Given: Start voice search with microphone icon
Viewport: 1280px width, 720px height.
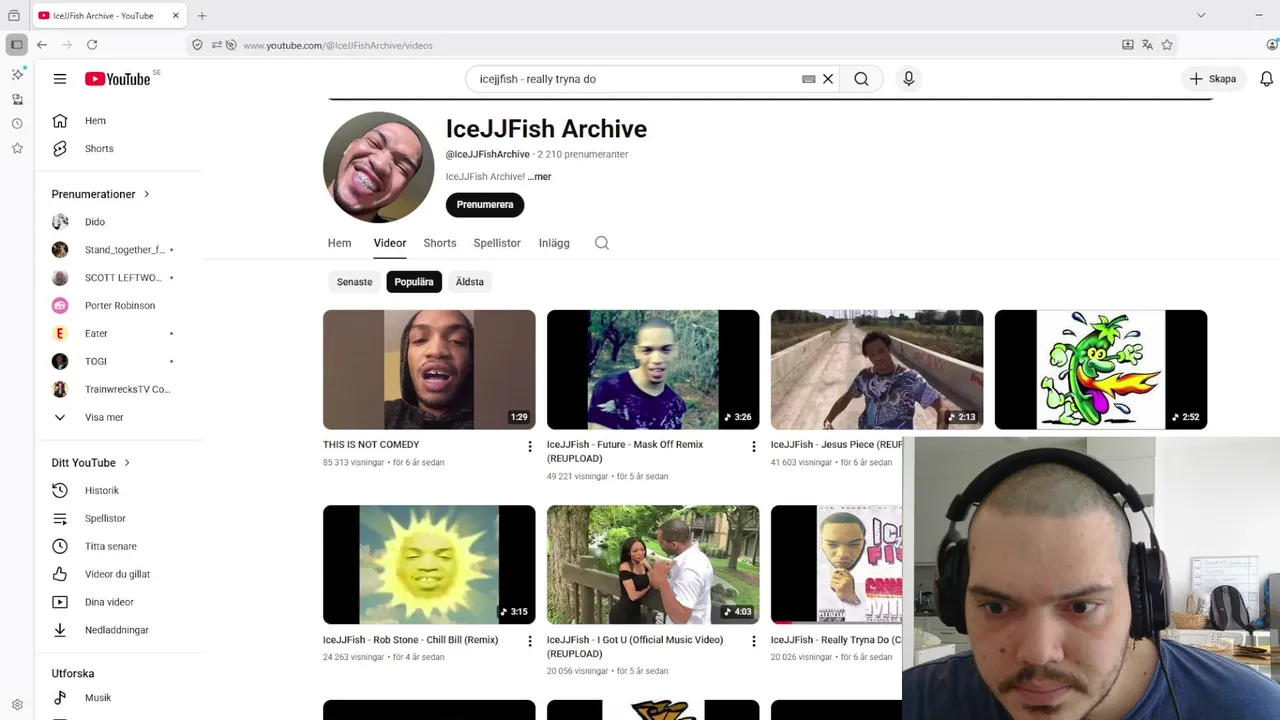Looking at the screenshot, I should (908, 79).
